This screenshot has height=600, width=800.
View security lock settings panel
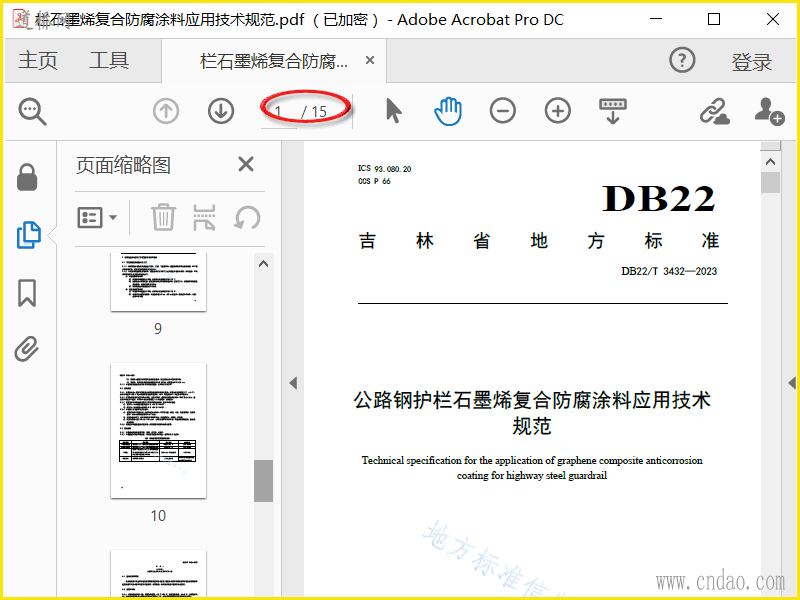coord(27,177)
